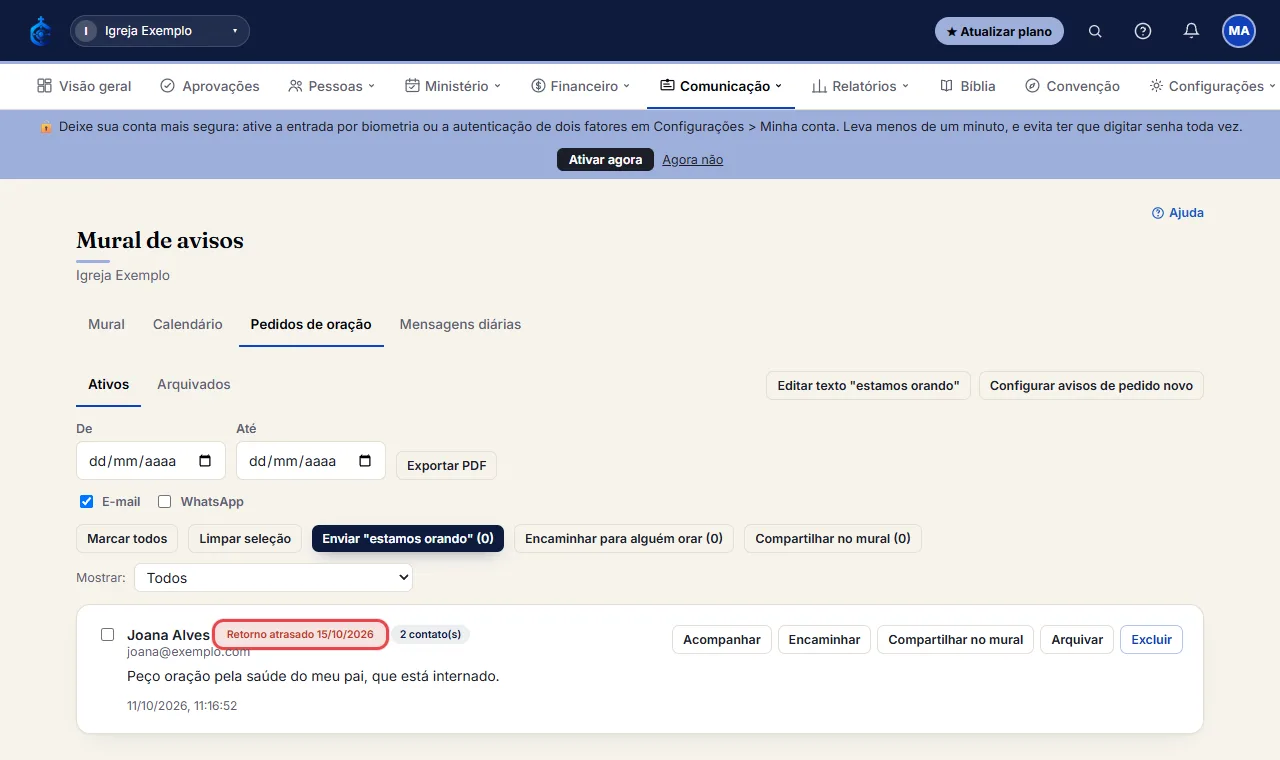Click the Retorno atrasado 15/10/2026 badge
1280x760 pixels.
tap(300, 634)
